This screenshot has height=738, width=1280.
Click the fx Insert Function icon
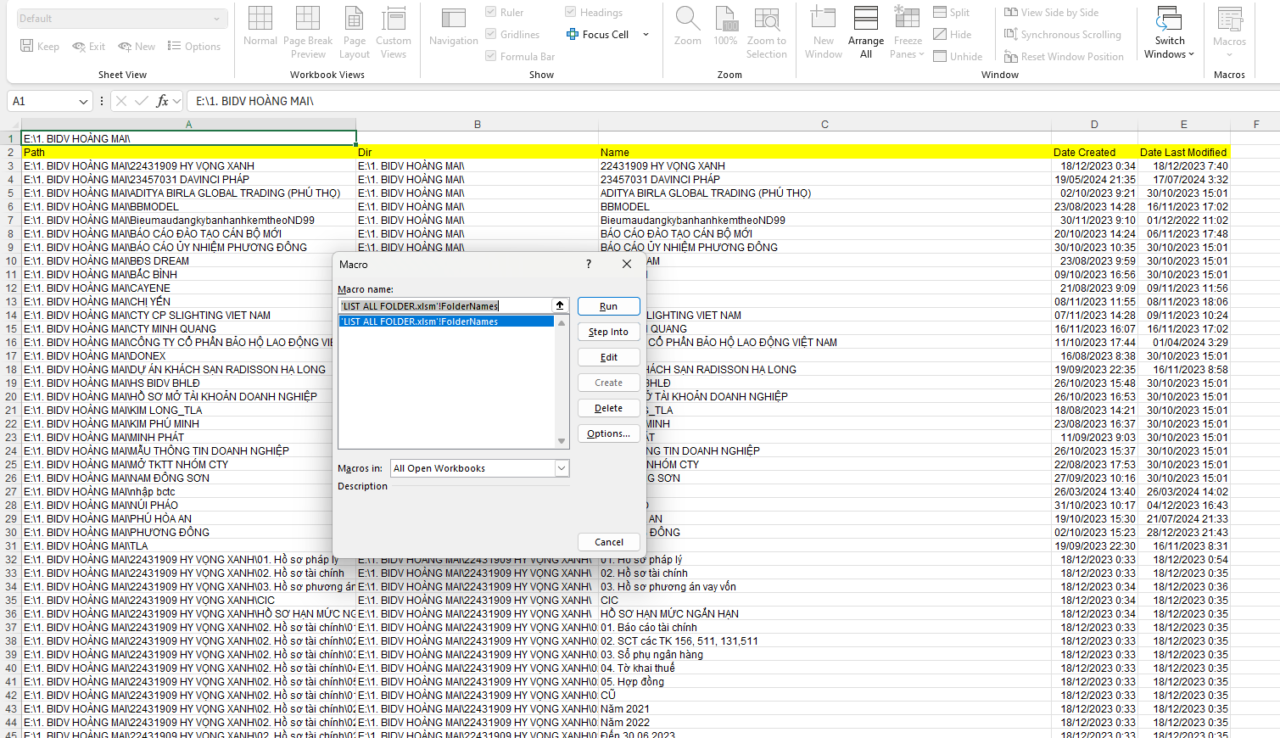click(x=163, y=101)
